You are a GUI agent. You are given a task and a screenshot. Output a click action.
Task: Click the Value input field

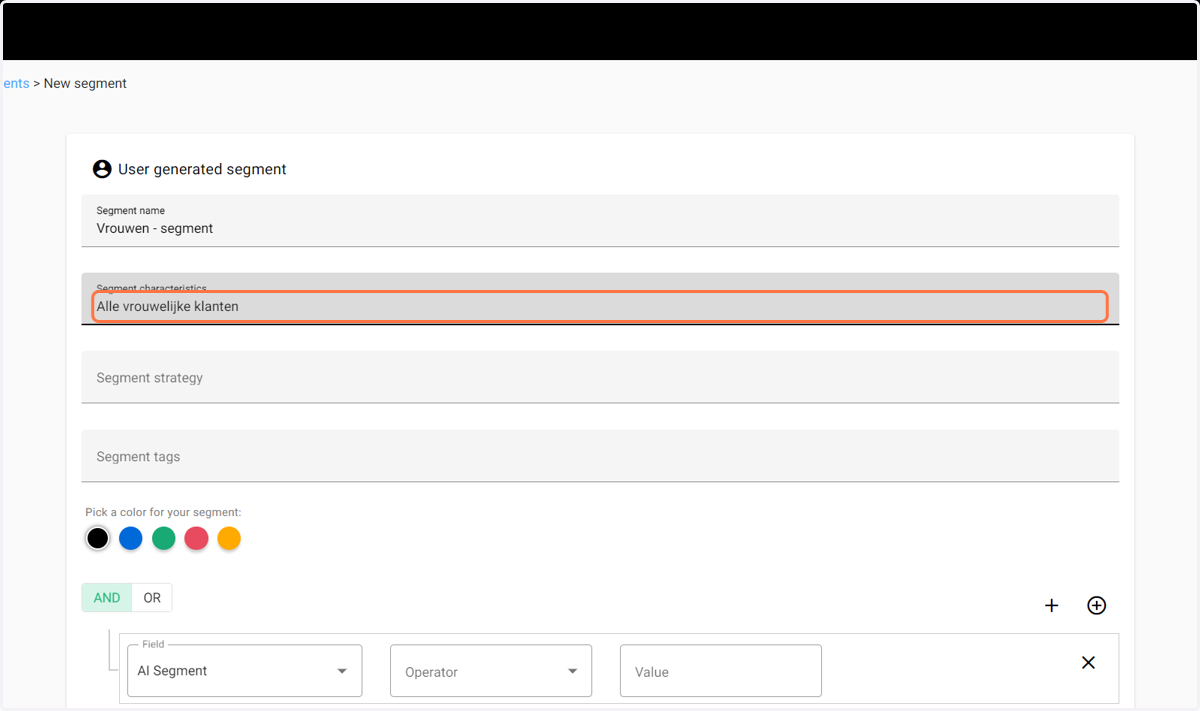721,671
